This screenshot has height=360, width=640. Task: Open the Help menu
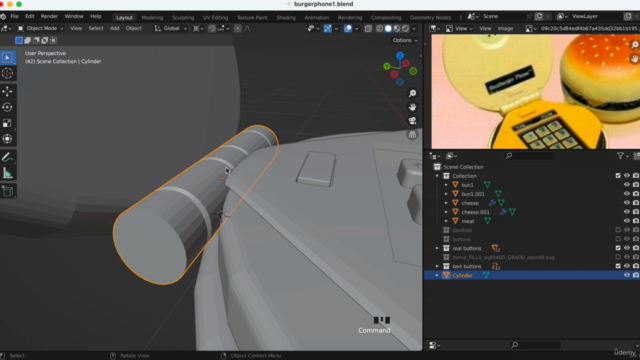pos(96,16)
